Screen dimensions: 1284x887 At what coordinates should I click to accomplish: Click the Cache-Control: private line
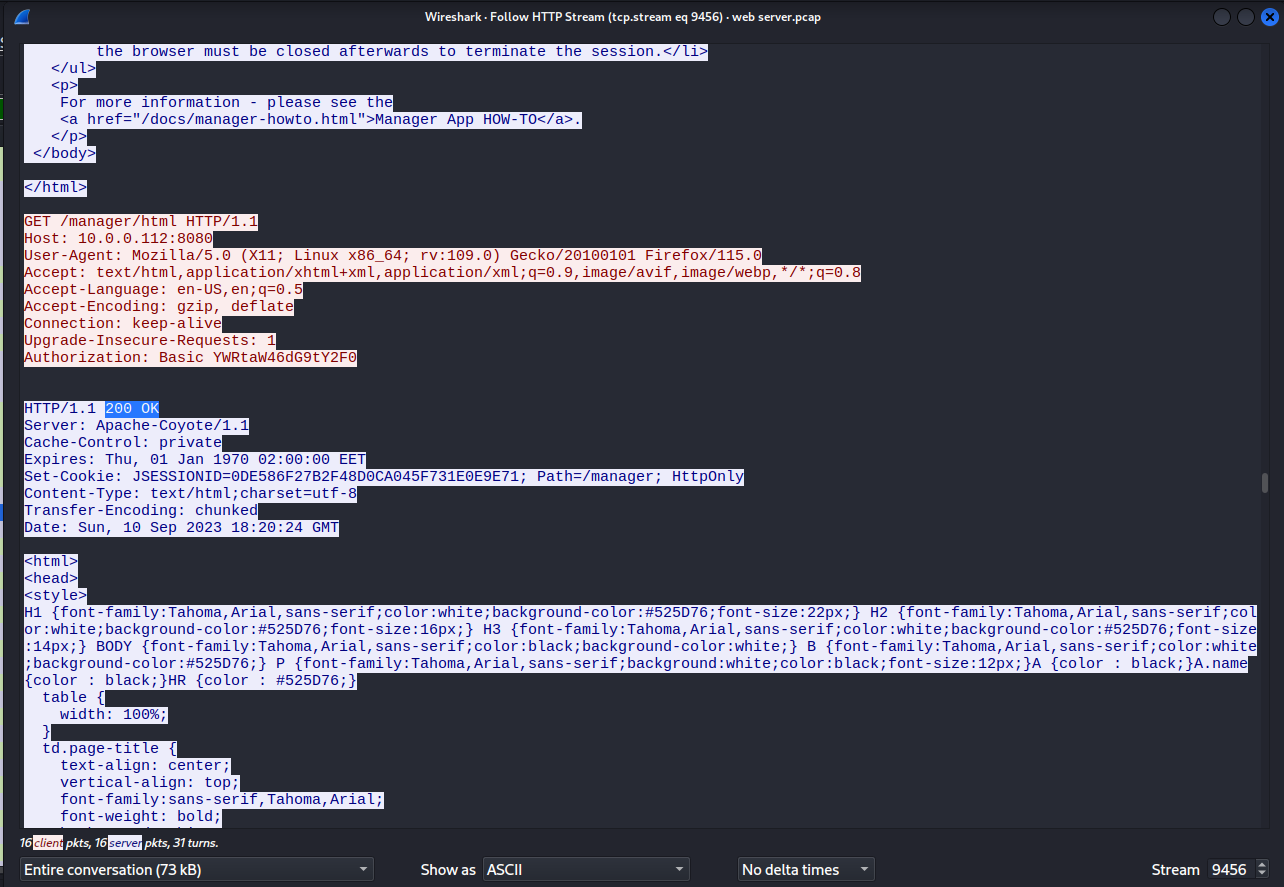(x=123, y=442)
